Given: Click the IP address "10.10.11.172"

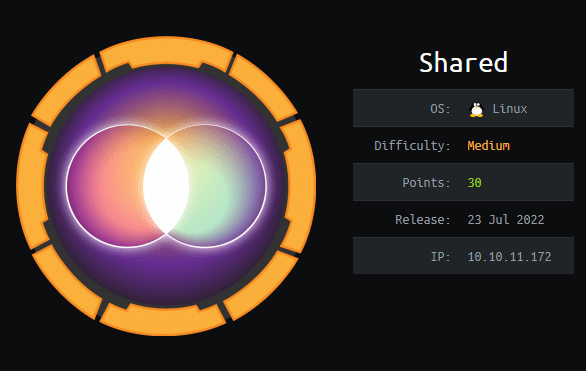Looking at the screenshot, I should tap(509, 256).
